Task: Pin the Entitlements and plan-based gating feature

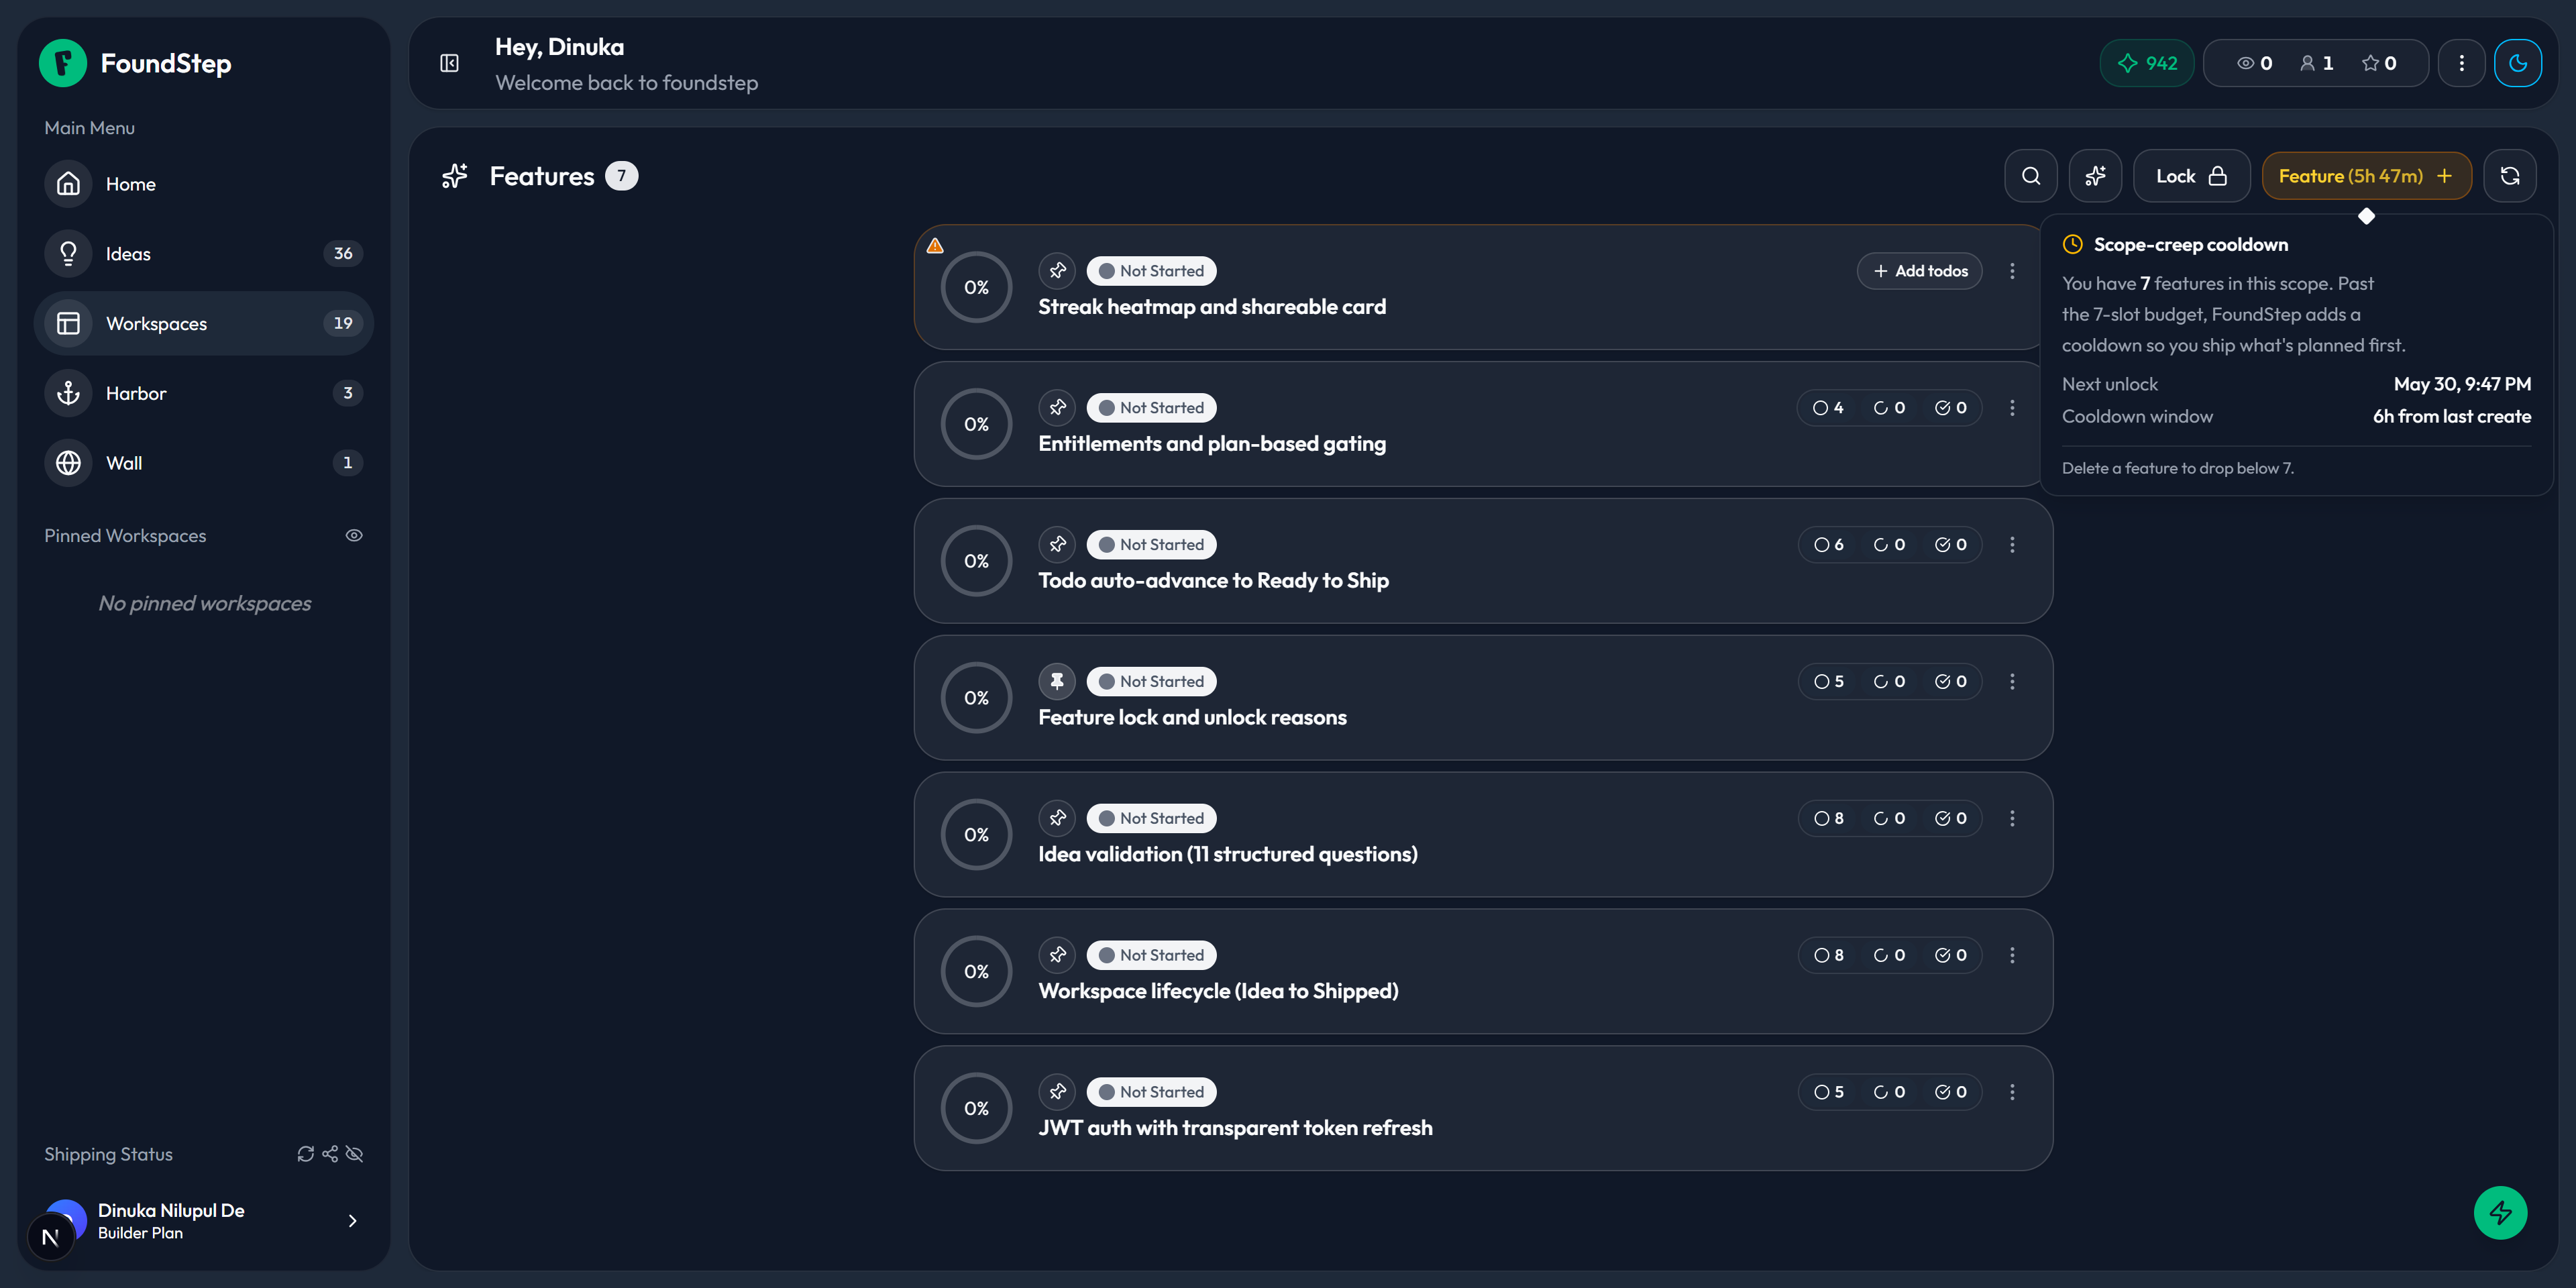Action: 1057,408
